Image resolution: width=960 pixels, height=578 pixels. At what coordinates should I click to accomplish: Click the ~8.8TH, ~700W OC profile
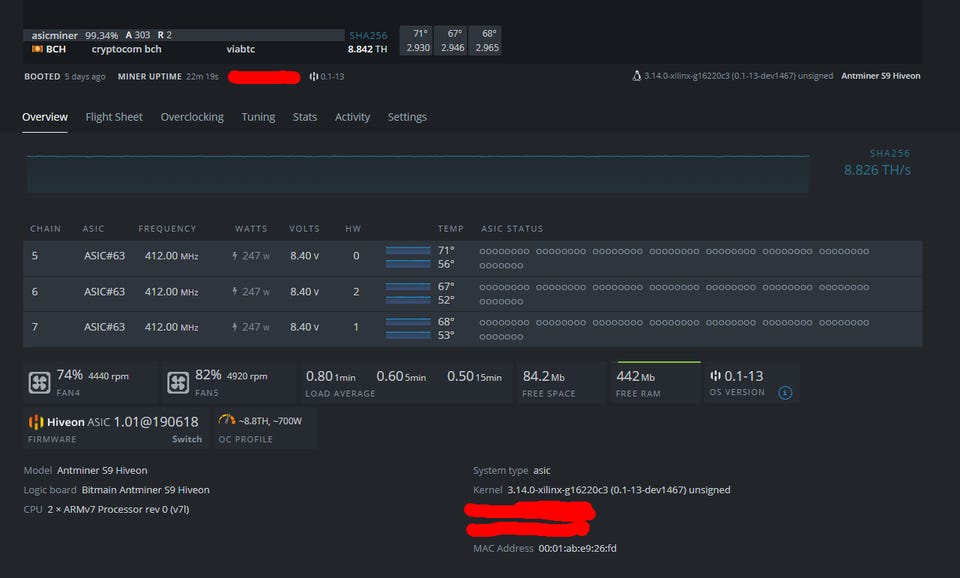[270, 421]
